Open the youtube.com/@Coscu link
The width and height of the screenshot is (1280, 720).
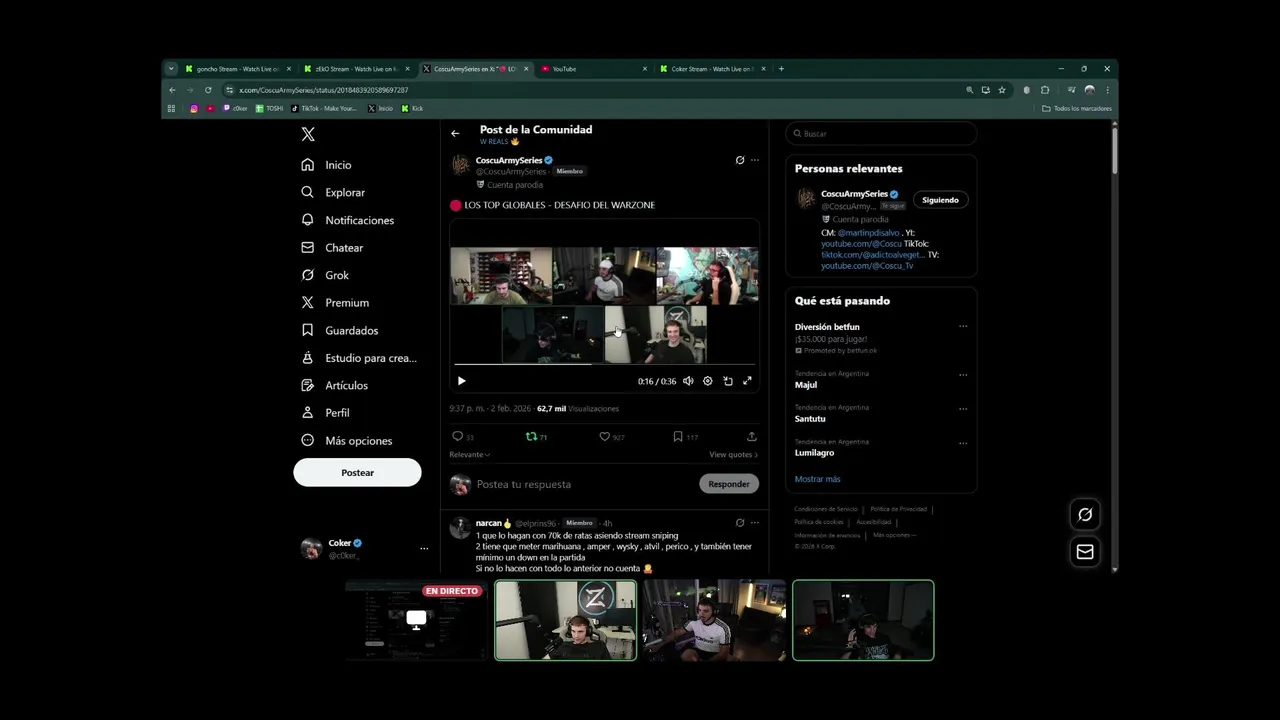861,244
